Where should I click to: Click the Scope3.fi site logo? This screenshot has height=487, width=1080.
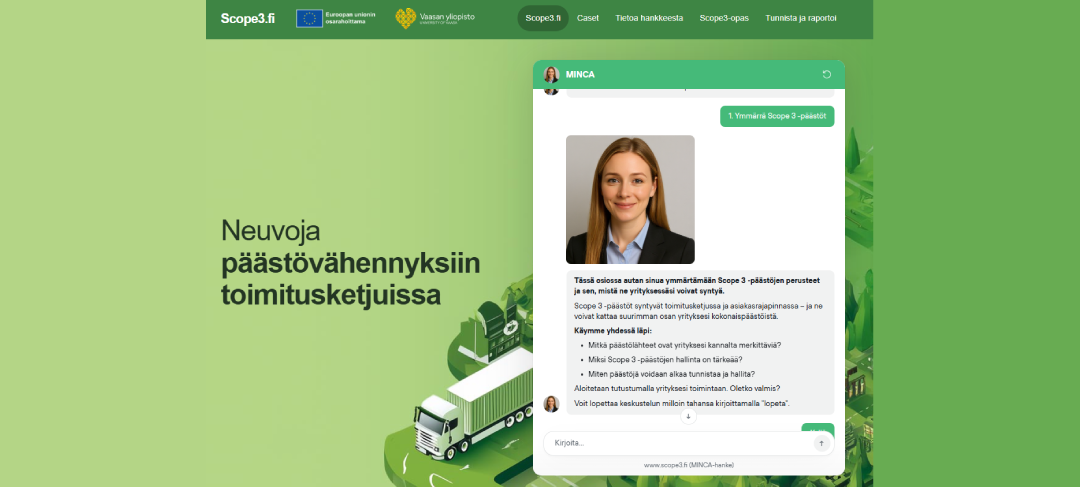[247, 18]
